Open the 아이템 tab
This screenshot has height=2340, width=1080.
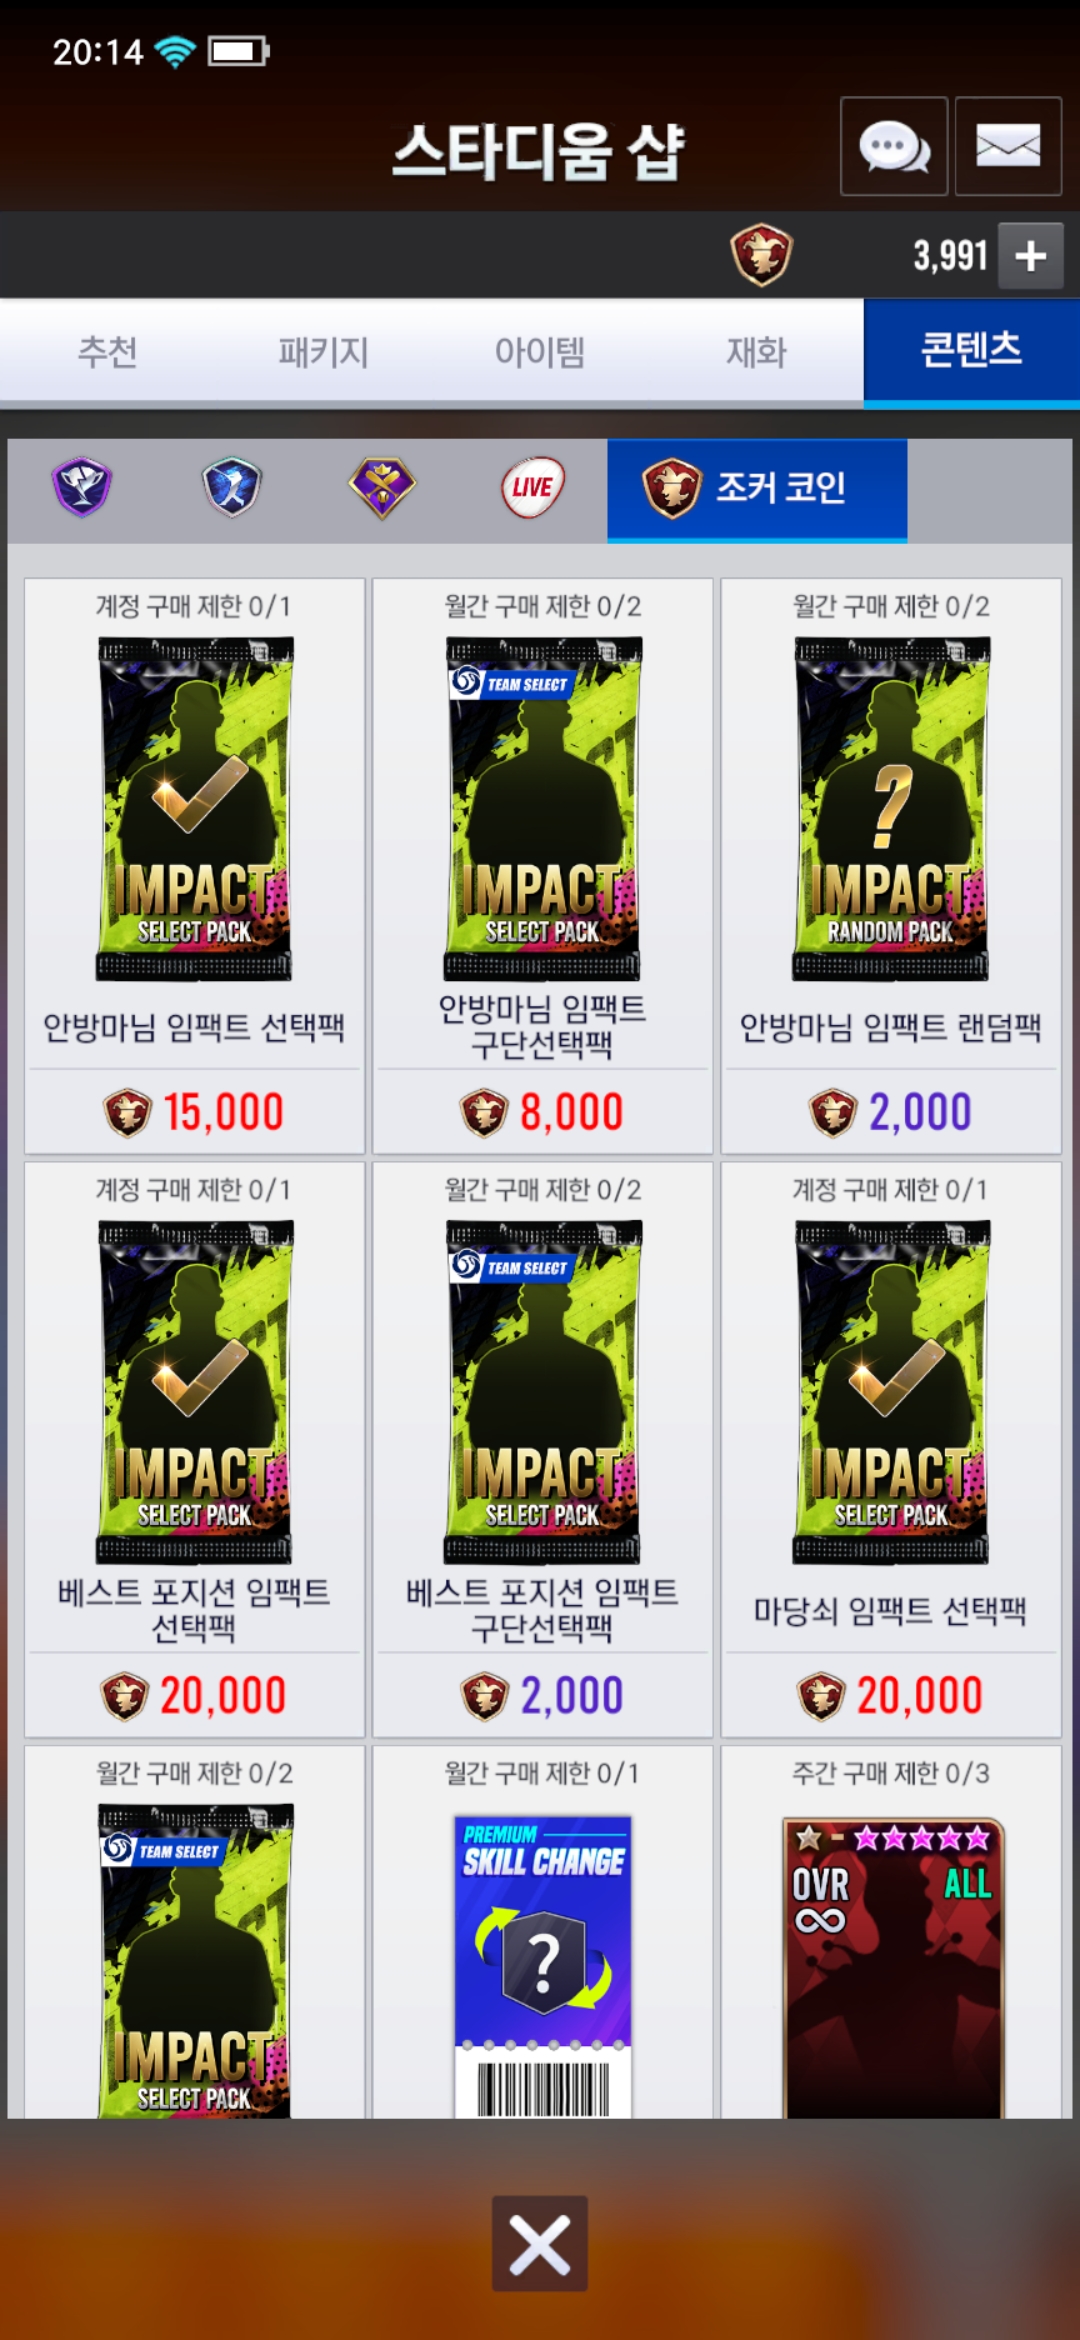click(x=540, y=352)
